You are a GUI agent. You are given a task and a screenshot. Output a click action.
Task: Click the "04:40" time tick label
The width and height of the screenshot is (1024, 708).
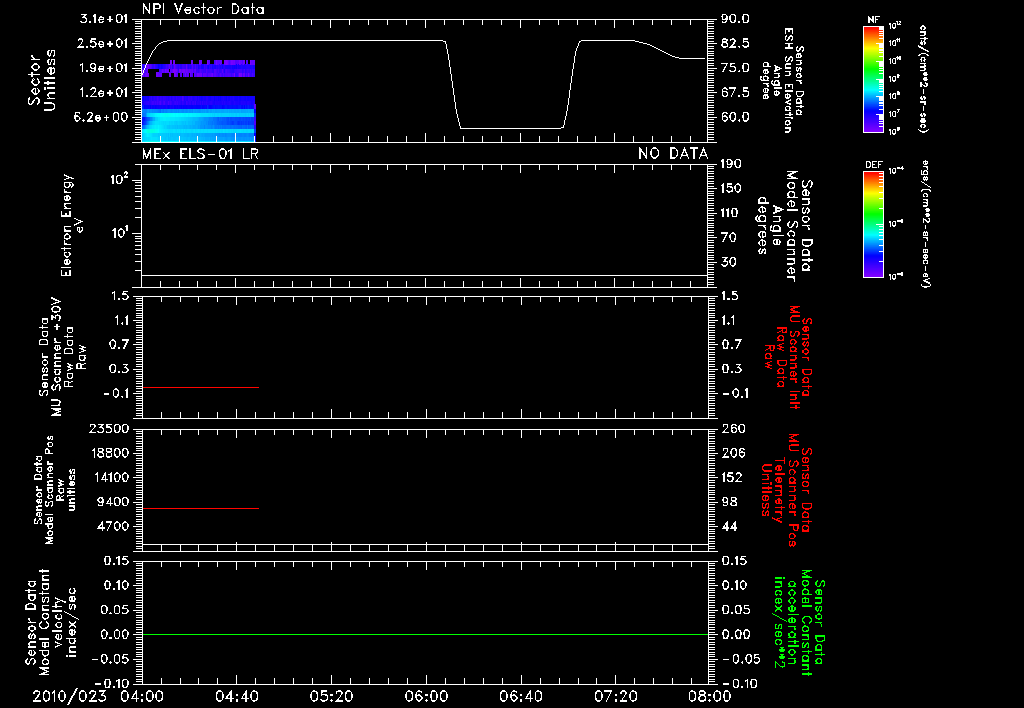[236, 696]
